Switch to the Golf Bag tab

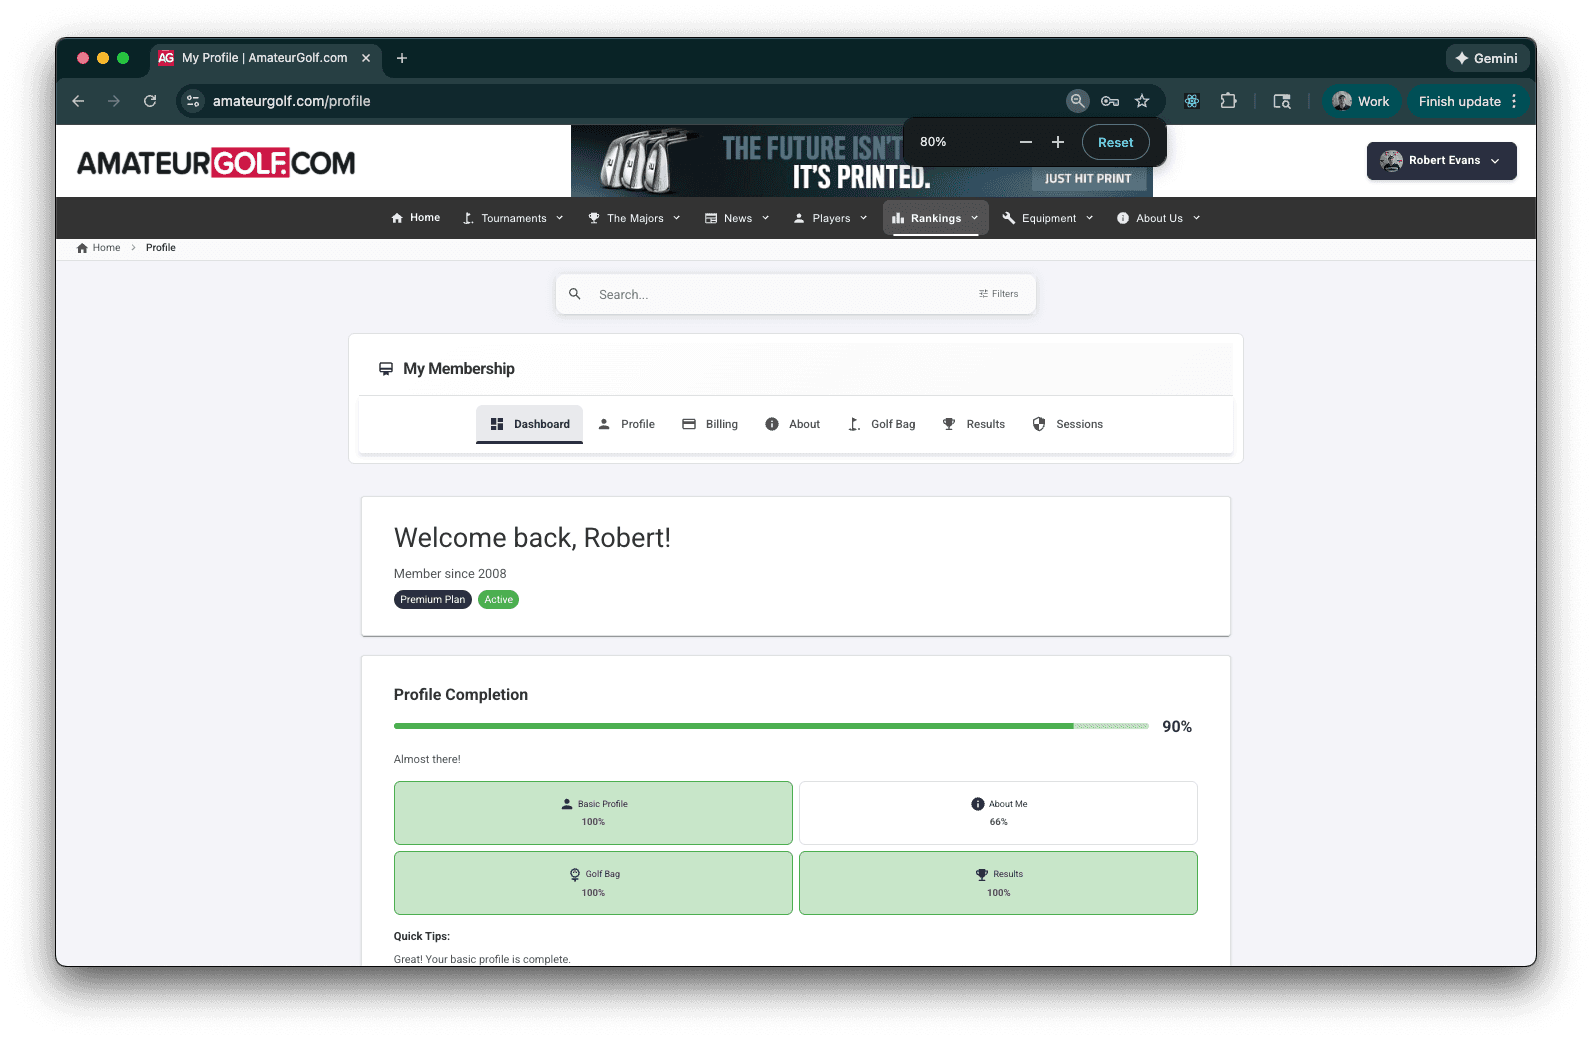pyautogui.click(x=881, y=424)
